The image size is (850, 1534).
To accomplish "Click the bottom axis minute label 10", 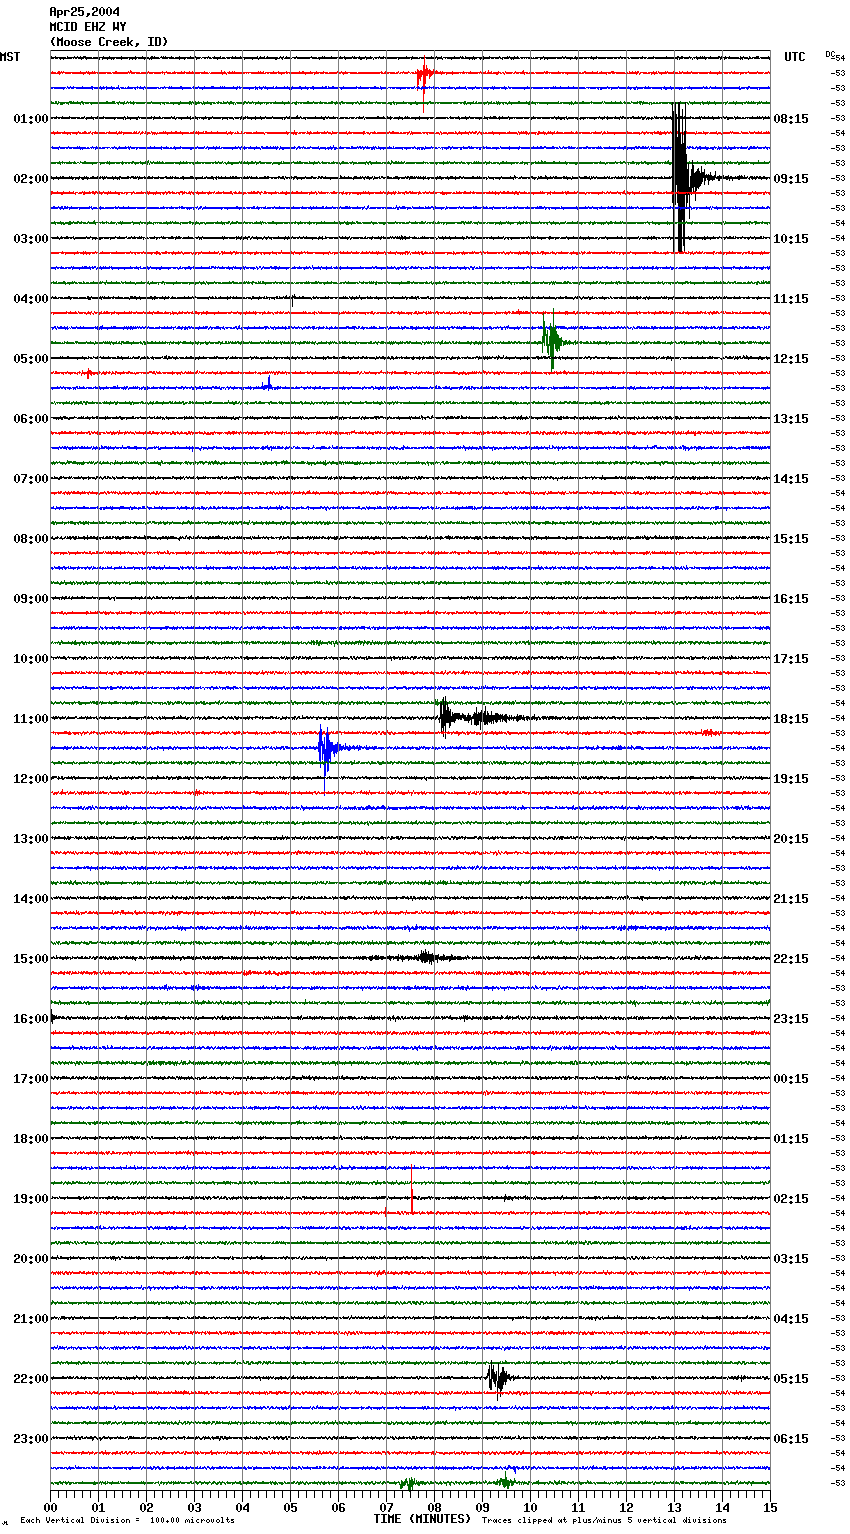I will [x=530, y=1507].
